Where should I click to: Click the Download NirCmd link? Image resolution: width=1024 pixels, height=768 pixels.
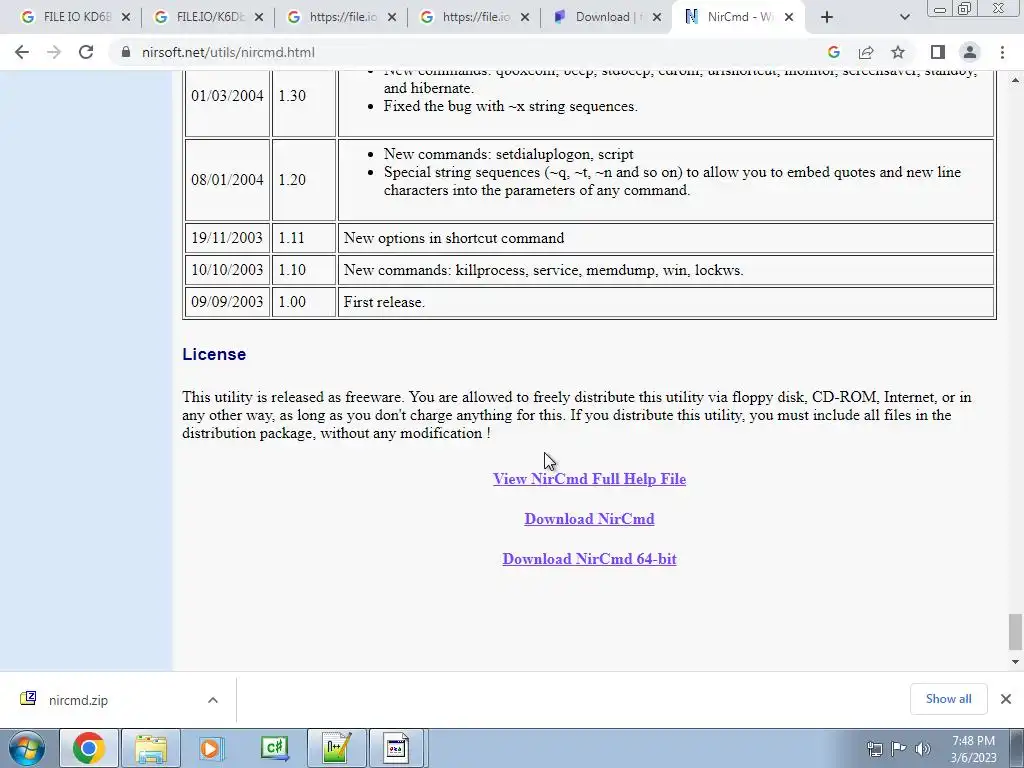point(589,519)
